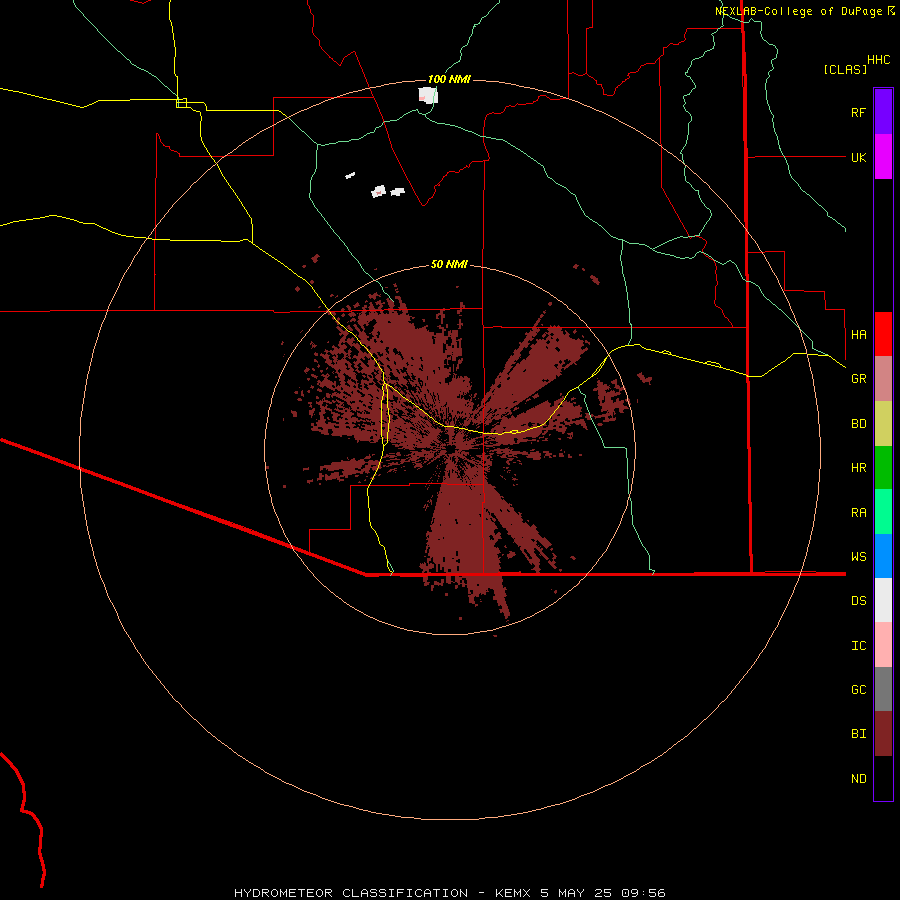Click the "ND" legend label

pyautogui.click(x=858, y=779)
